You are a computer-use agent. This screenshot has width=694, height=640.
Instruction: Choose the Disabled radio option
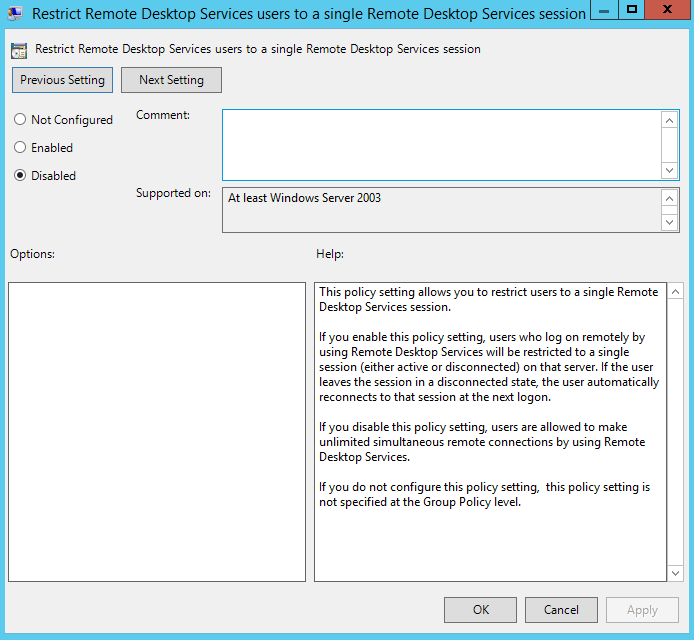click(20, 176)
